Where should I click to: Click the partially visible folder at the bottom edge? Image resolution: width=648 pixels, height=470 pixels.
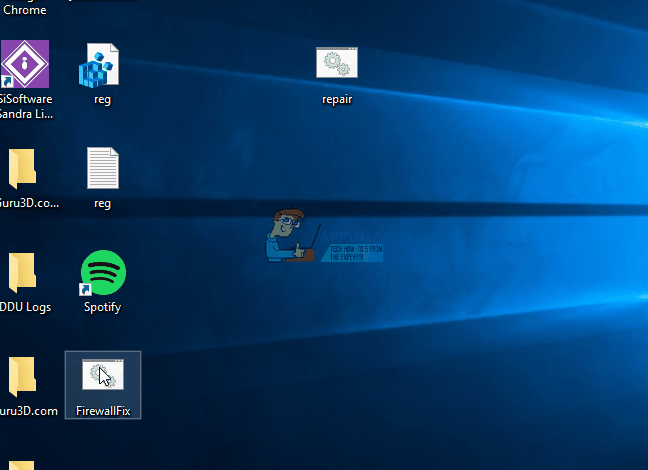coord(21,465)
